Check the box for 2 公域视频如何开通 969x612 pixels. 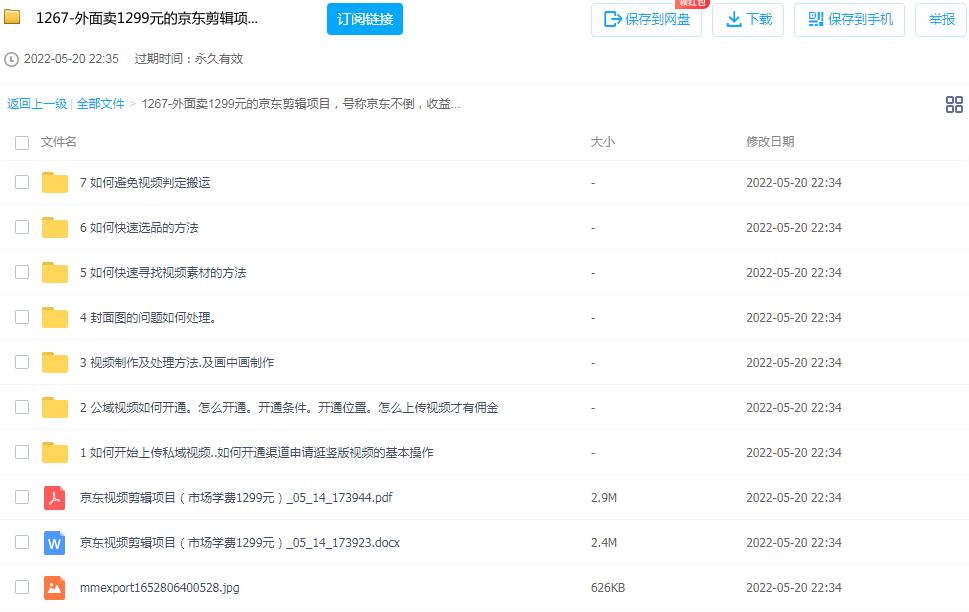tap(22, 407)
